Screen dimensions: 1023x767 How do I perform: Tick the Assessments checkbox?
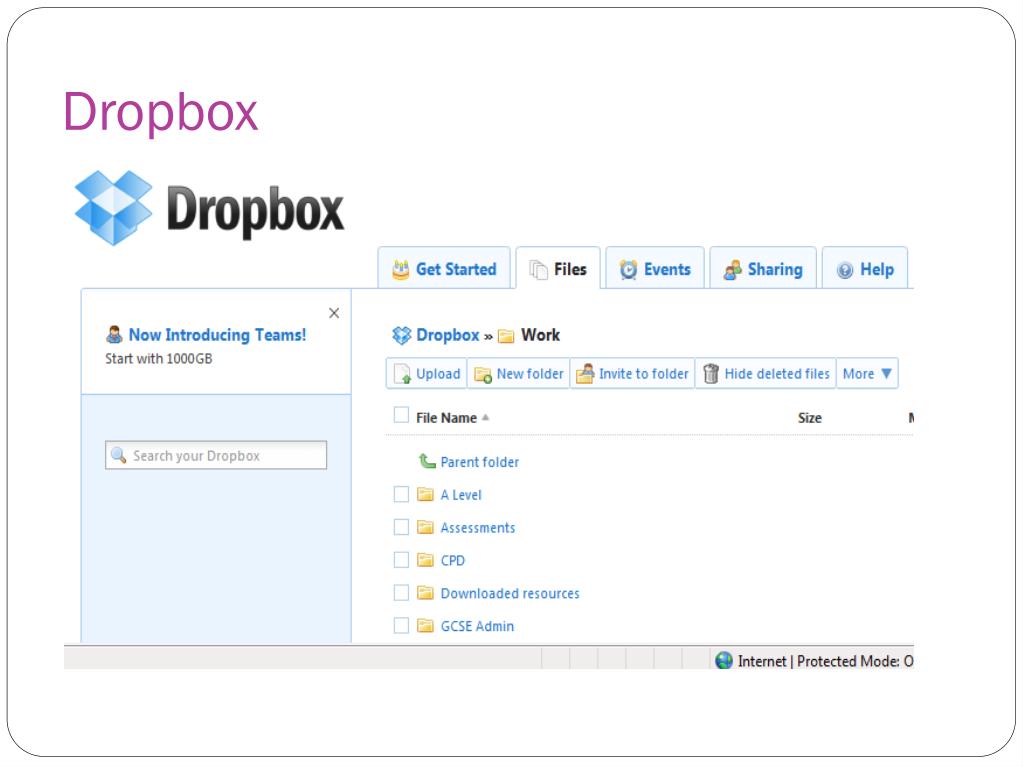point(401,527)
